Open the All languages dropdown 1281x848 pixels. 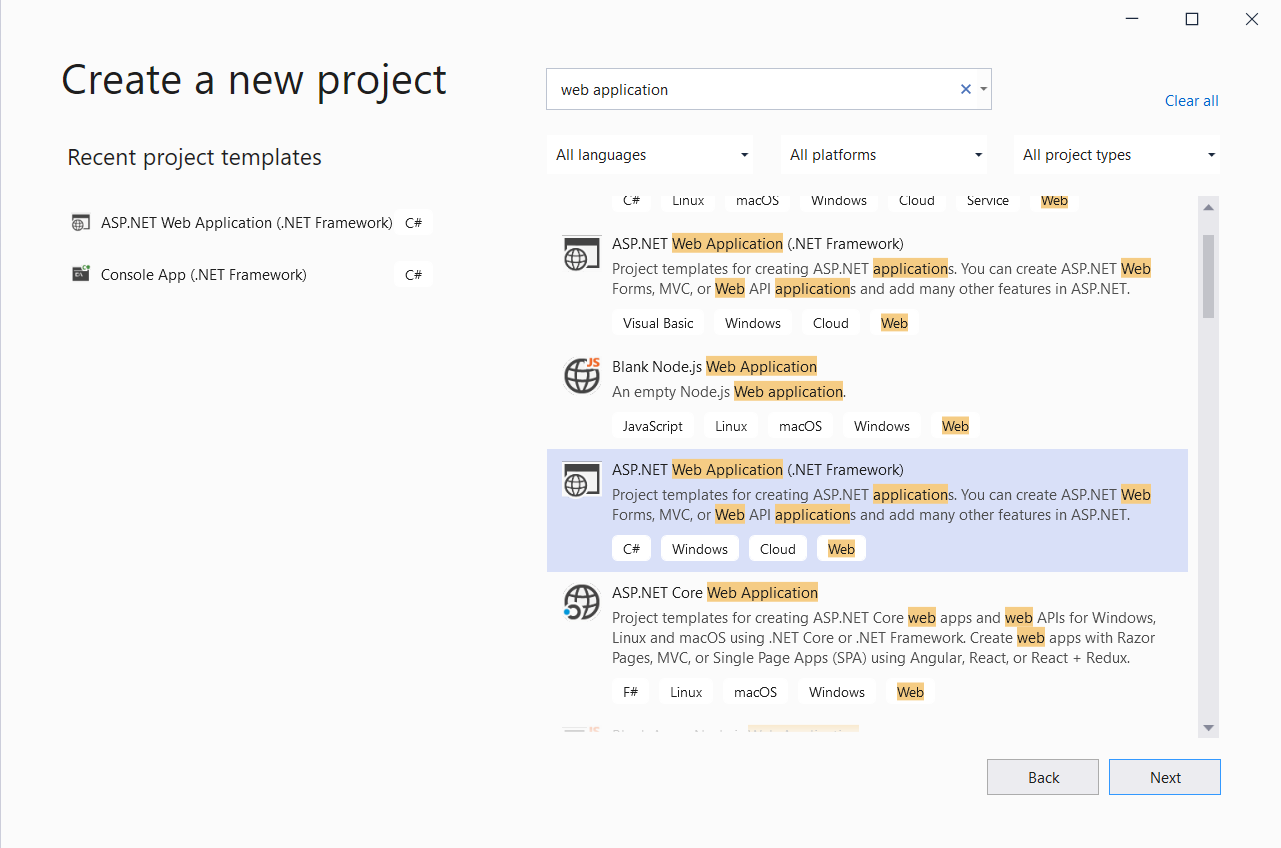point(652,155)
